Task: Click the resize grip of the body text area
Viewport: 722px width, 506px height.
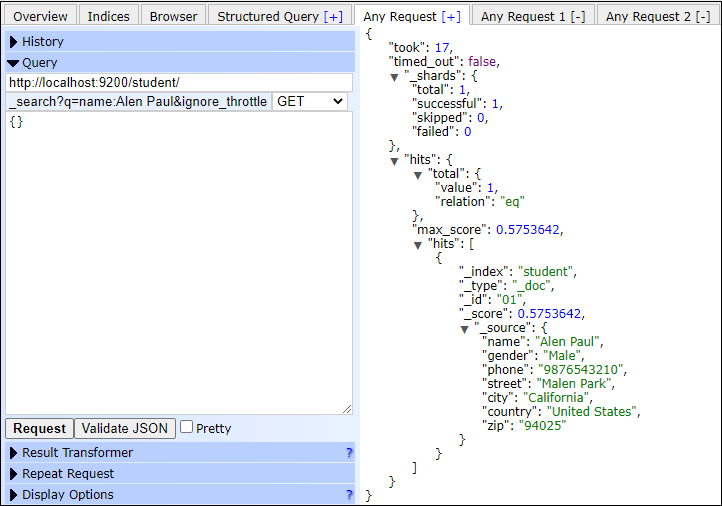Action: 347,409
